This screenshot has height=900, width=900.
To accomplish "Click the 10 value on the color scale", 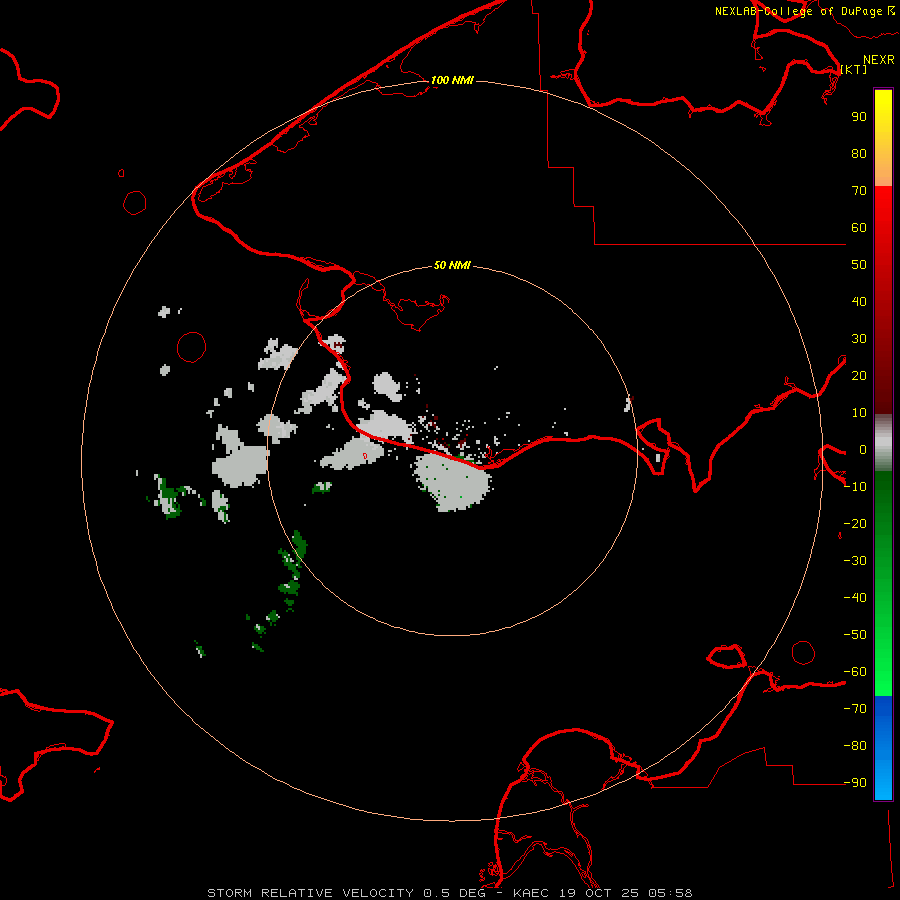I will tap(859, 413).
